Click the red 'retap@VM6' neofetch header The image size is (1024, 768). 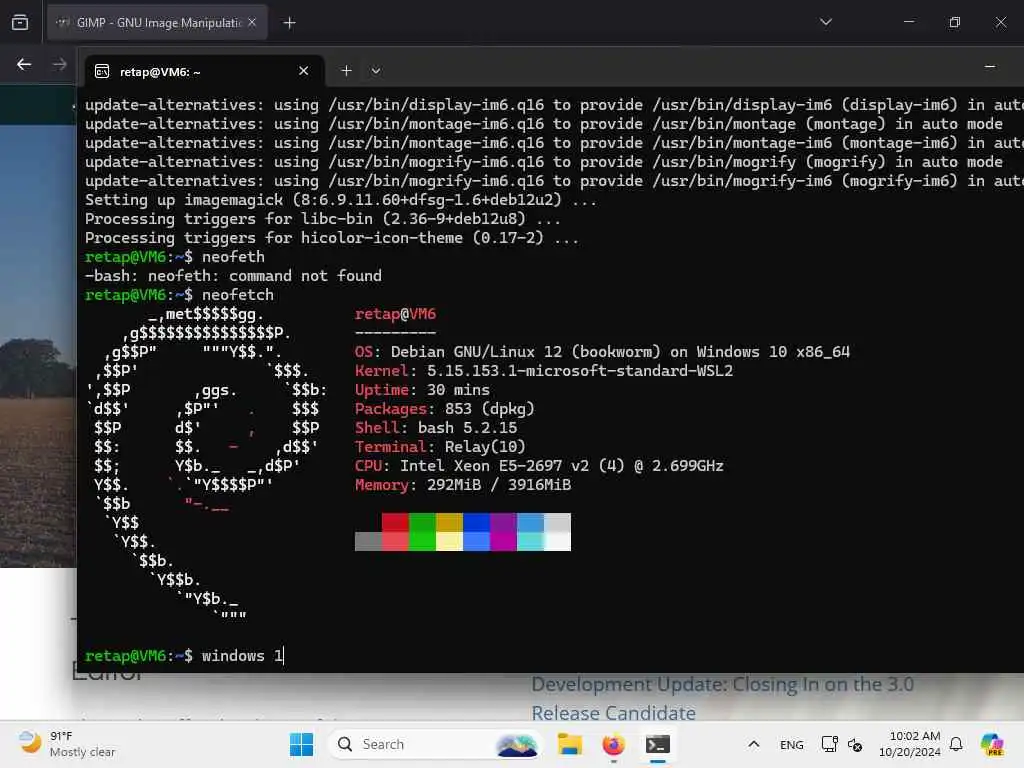pos(395,314)
